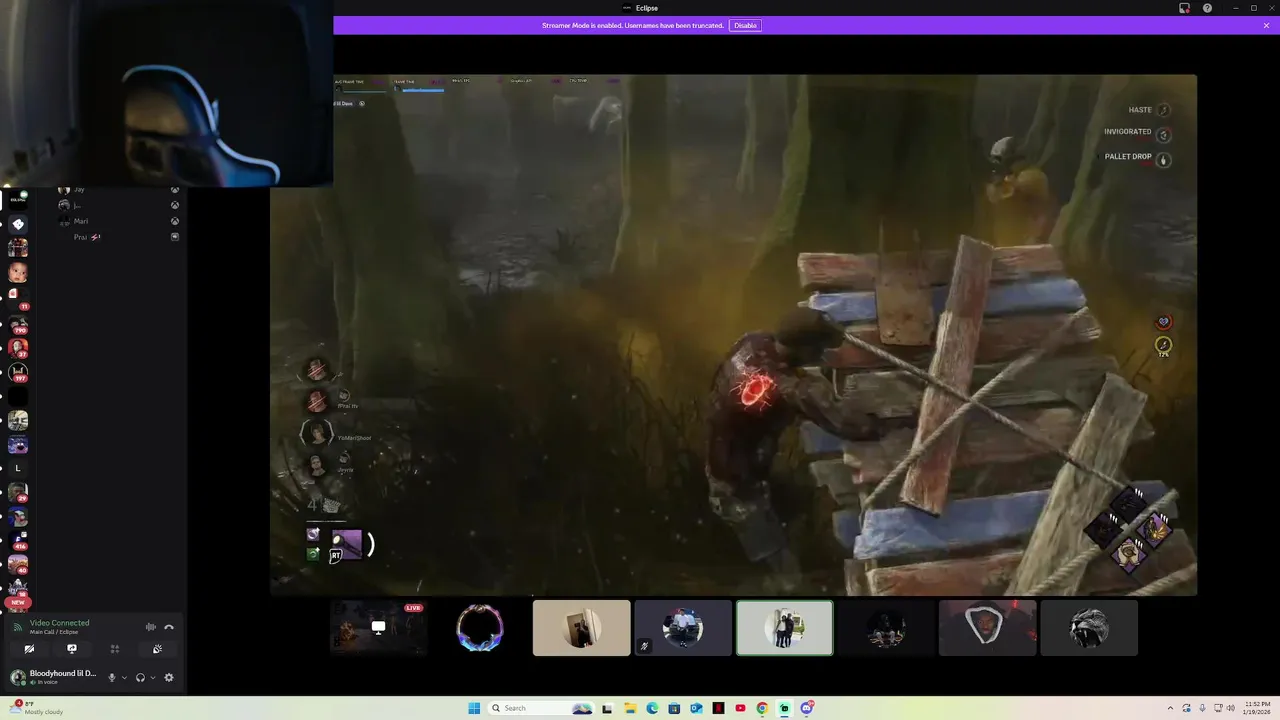This screenshot has height=720, width=1280.
Task: Disconnect from the voice call
Action: pos(169,627)
